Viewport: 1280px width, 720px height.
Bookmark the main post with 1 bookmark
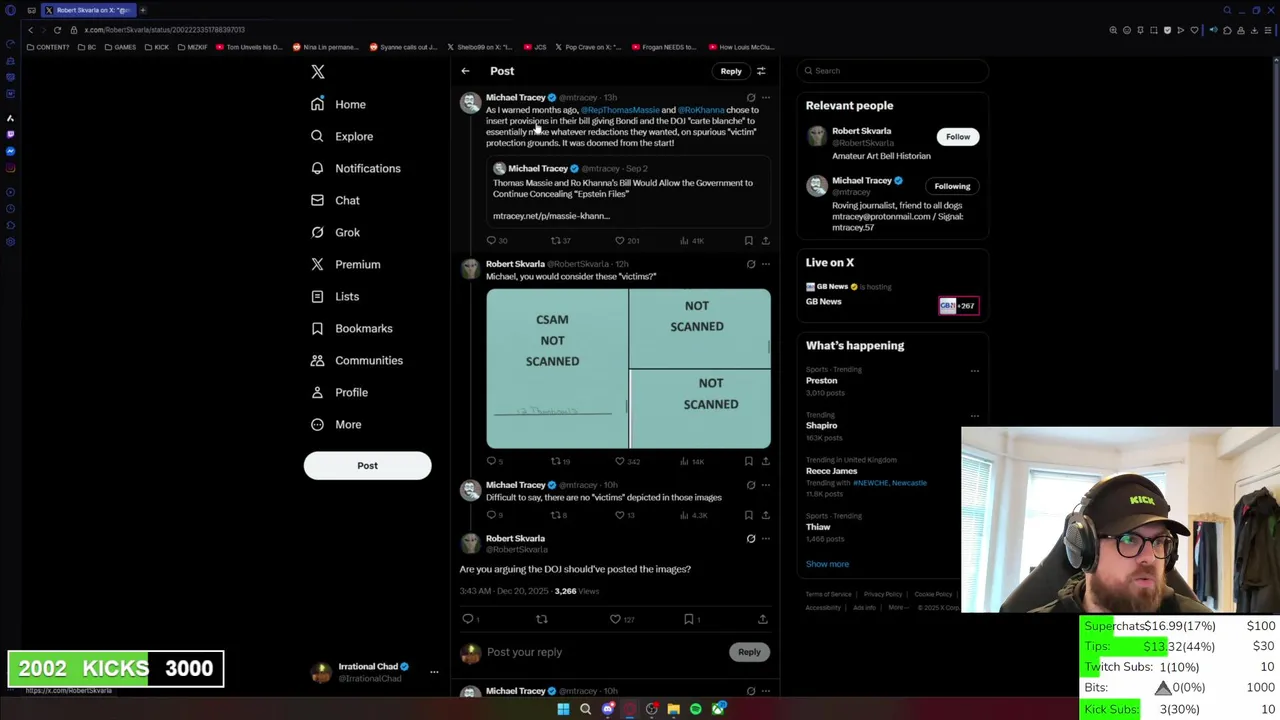[691, 619]
